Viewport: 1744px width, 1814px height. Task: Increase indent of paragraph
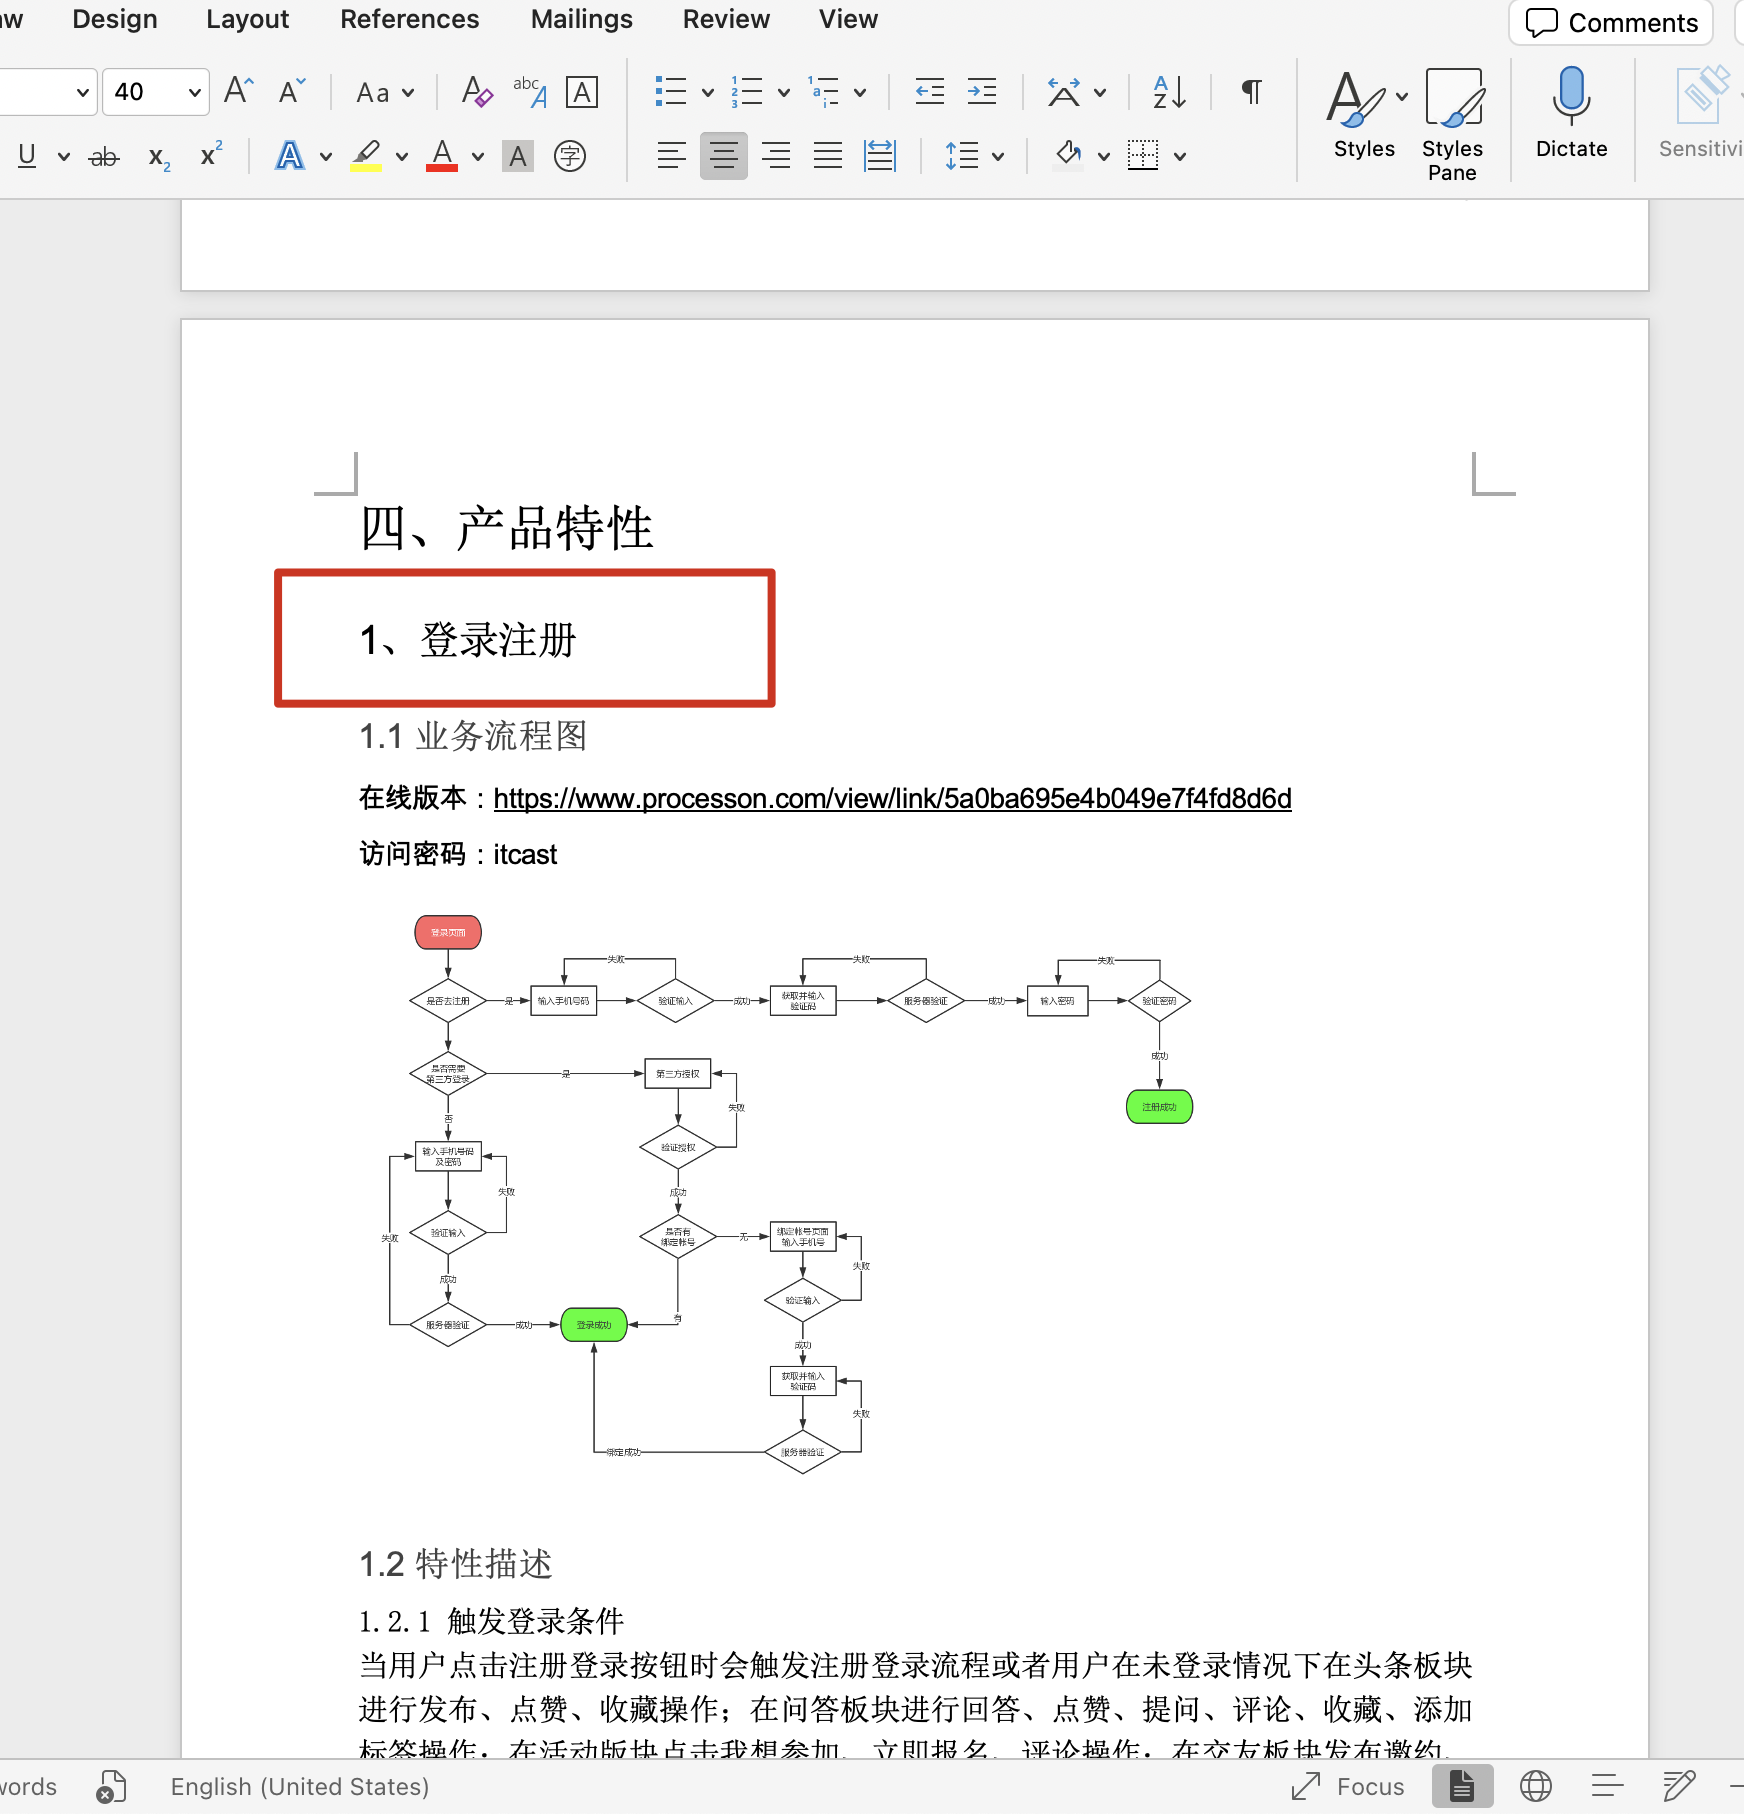(982, 93)
